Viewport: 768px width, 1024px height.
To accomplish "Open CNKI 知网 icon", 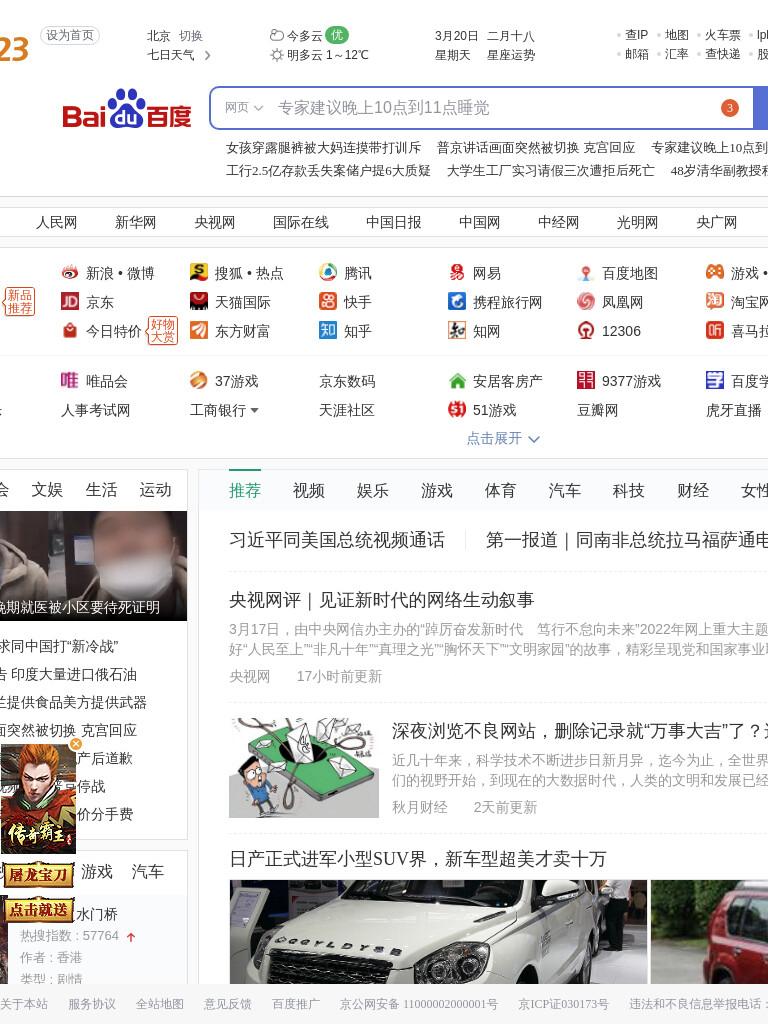I will (457, 330).
